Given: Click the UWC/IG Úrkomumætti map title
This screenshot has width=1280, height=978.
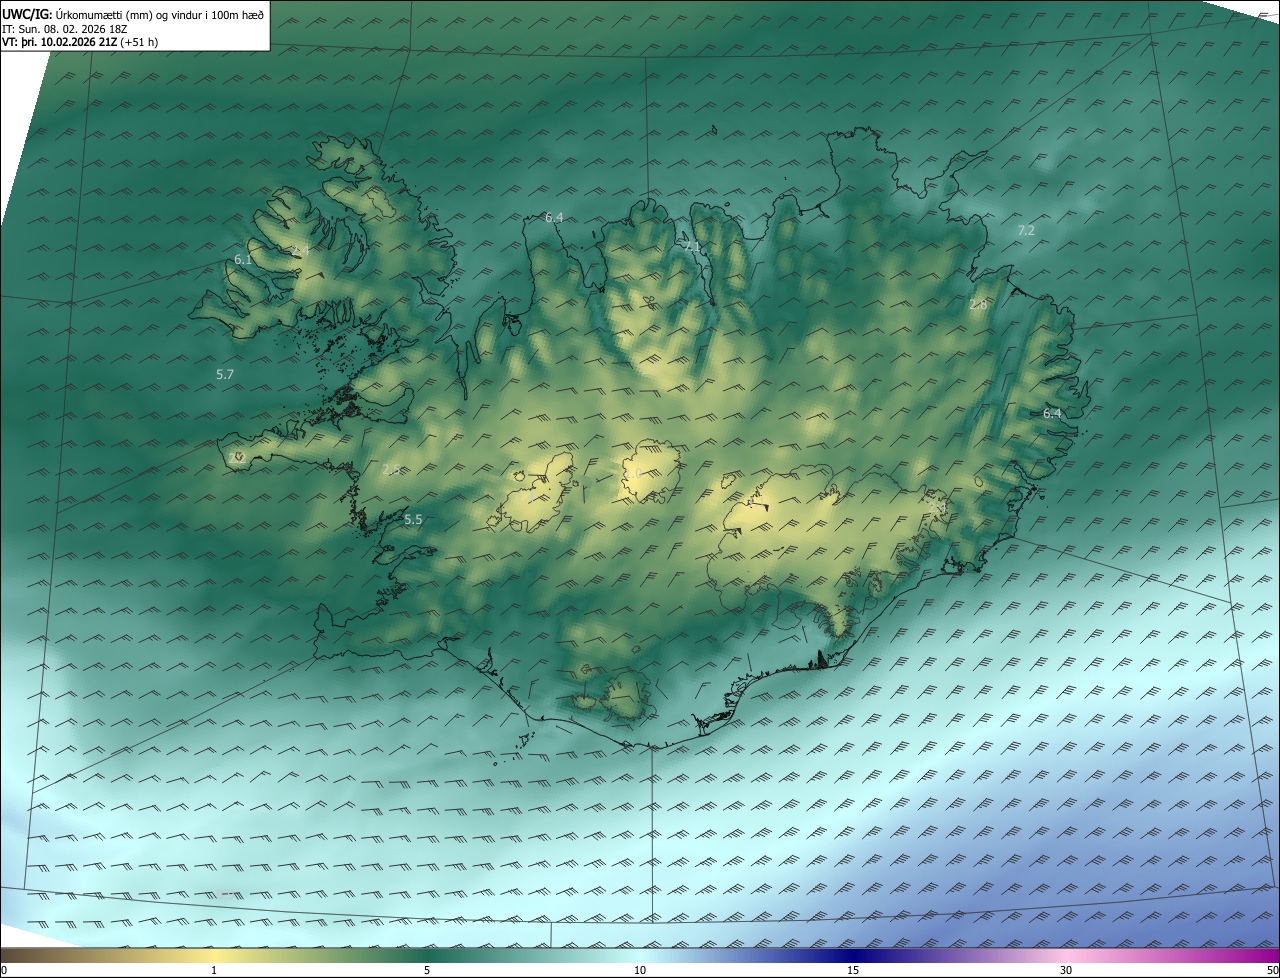Looking at the screenshot, I should tap(133, 14).
